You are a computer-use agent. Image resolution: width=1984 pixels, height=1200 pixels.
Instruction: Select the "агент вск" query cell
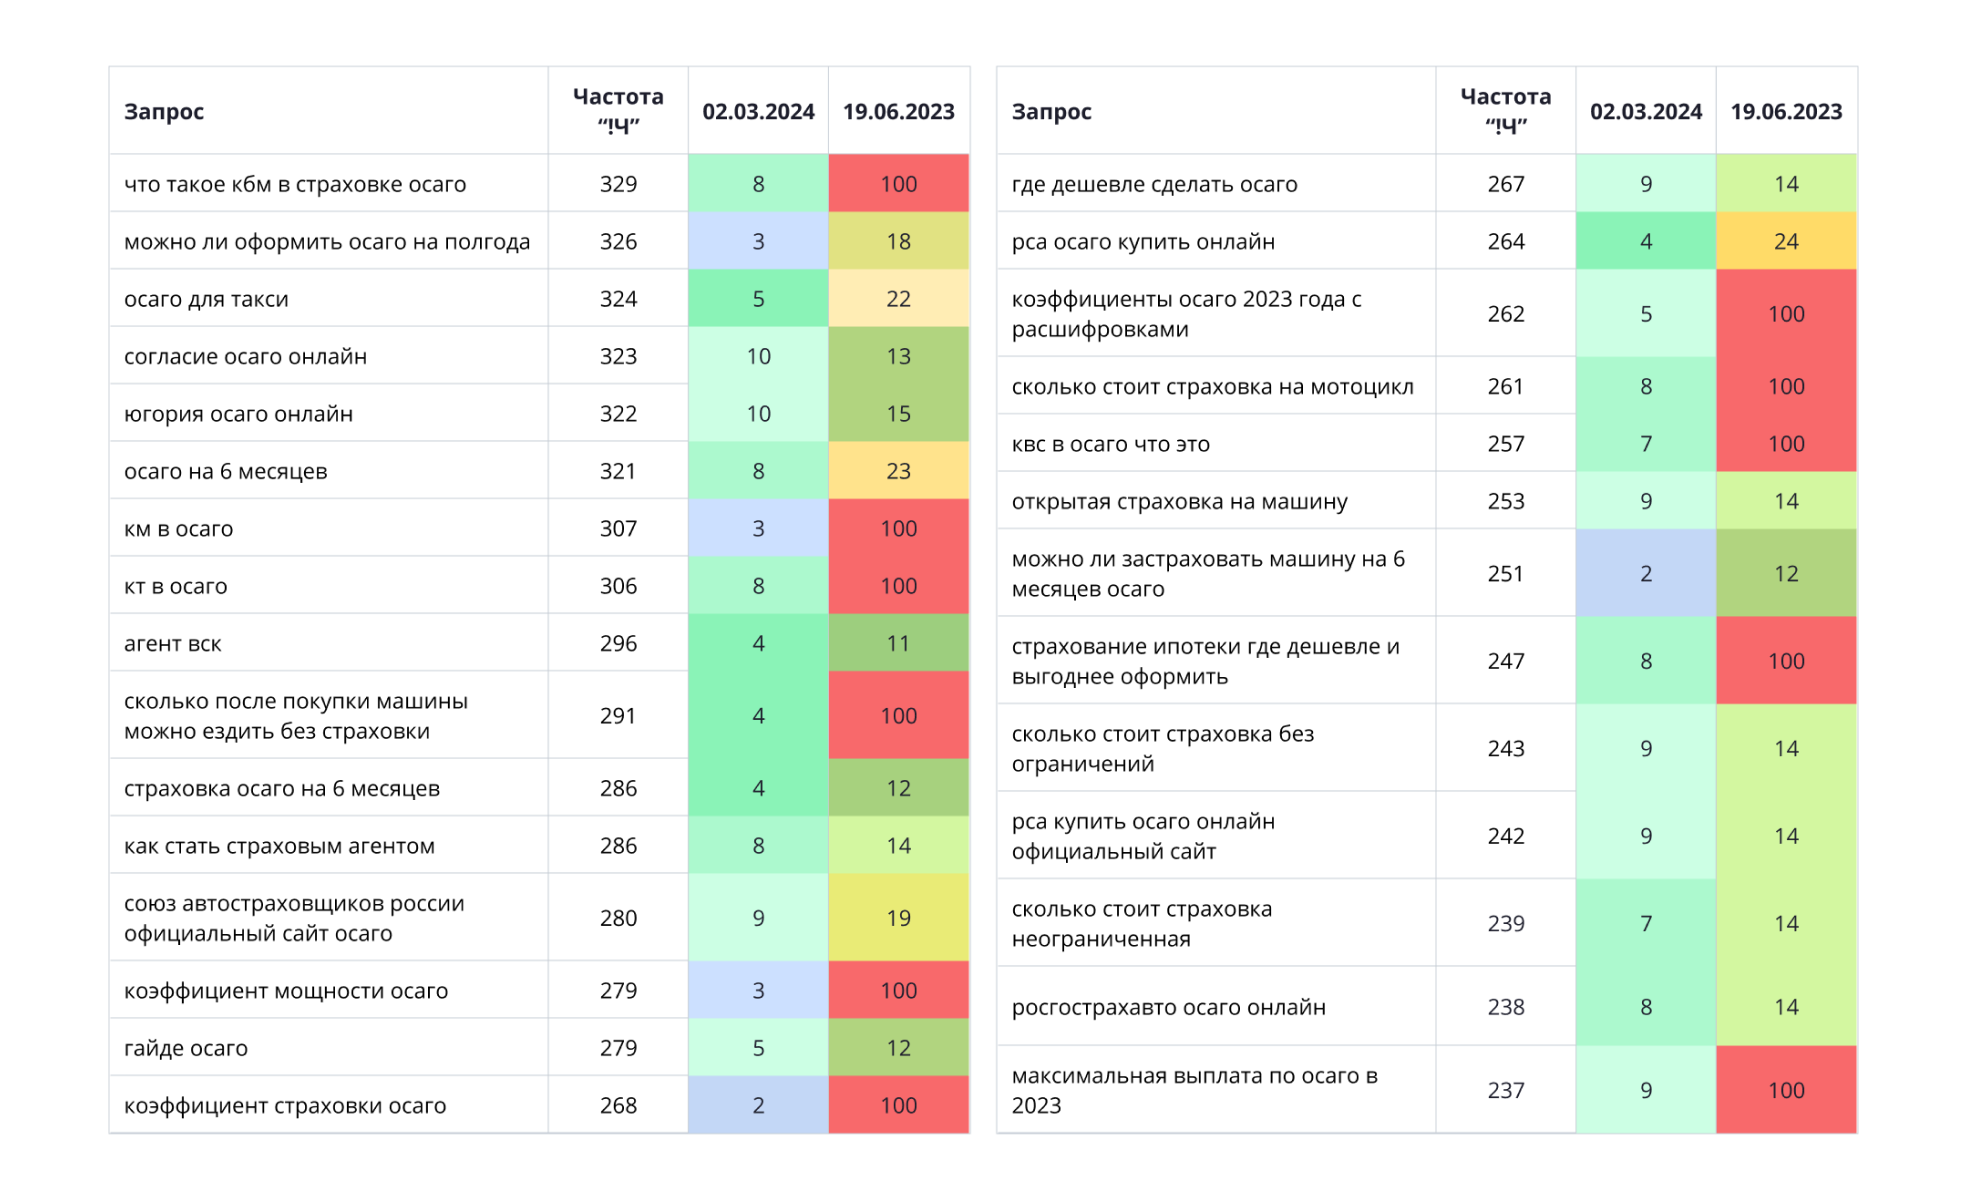173,644
